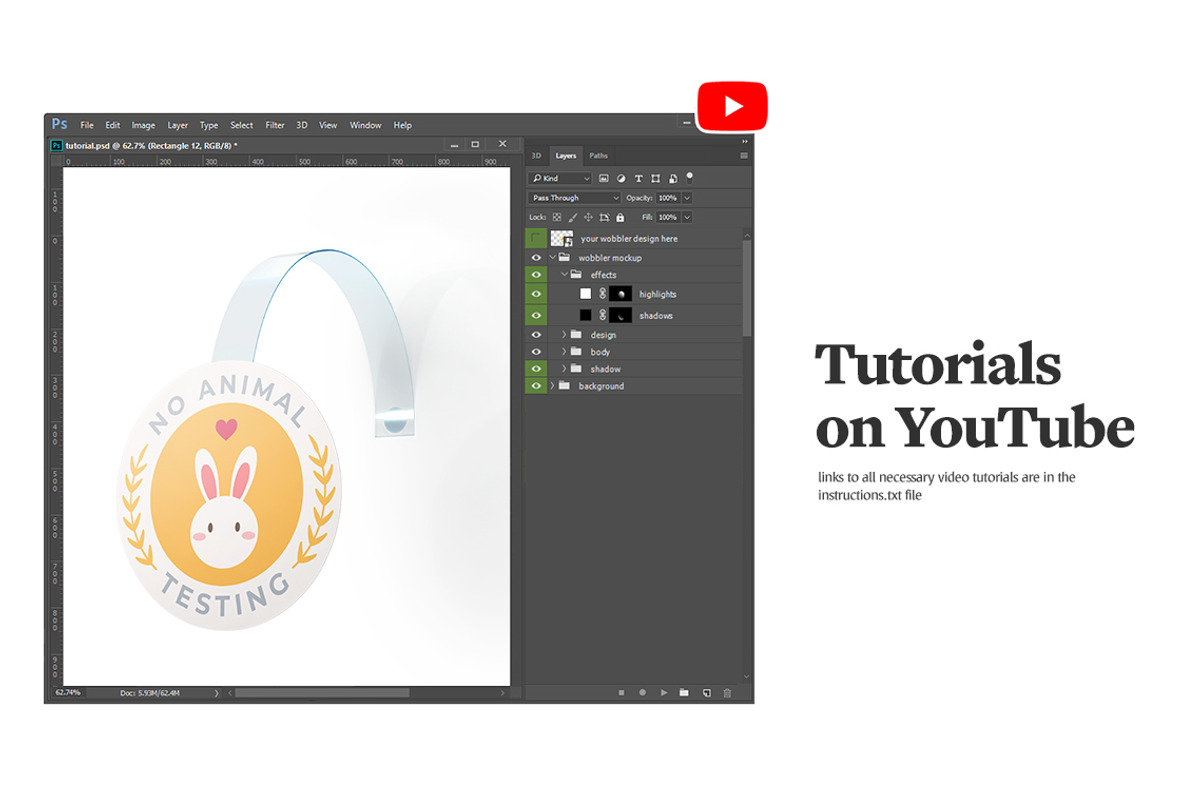Click the YouTube play logo
1200x800 pixels.
click(x=732, y=107)
